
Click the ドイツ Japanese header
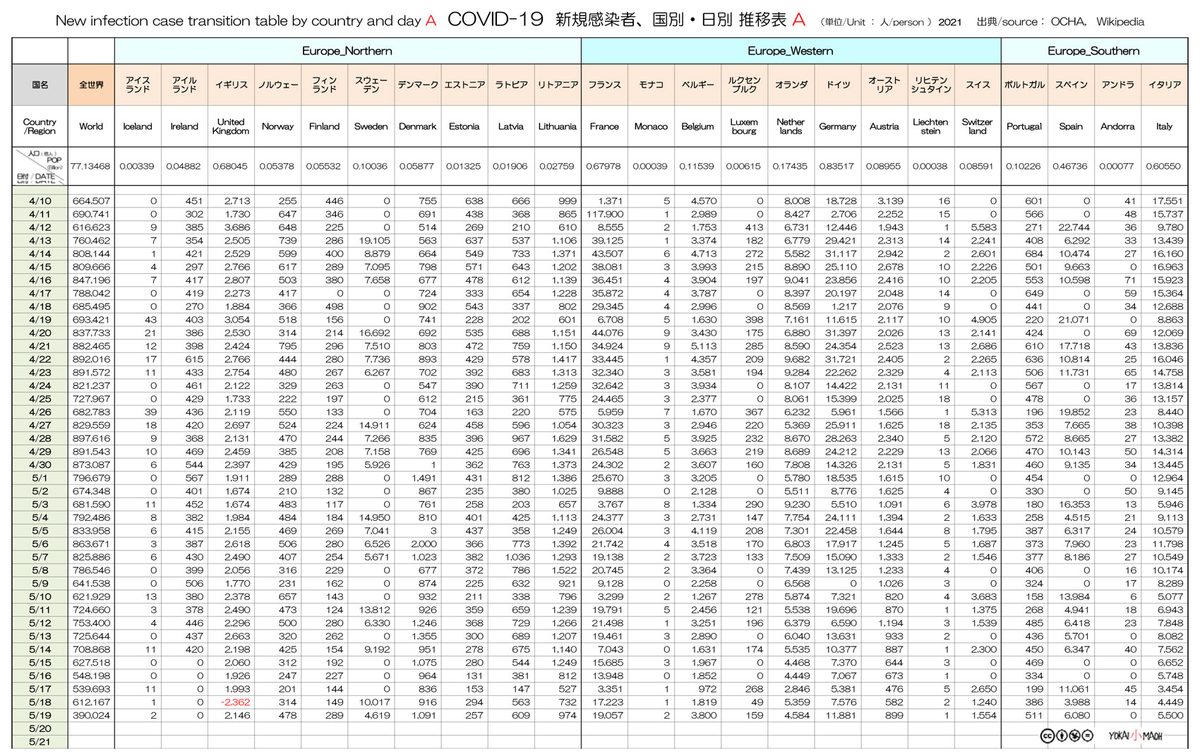tap(837, 86)
